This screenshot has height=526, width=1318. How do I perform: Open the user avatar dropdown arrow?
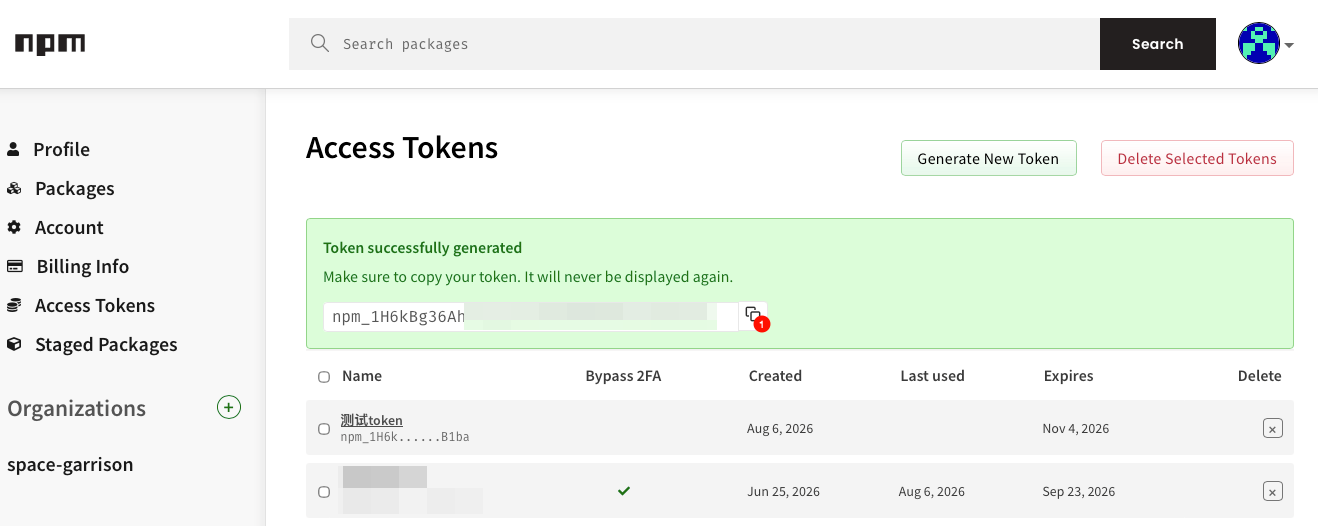tap(1289, 45)
